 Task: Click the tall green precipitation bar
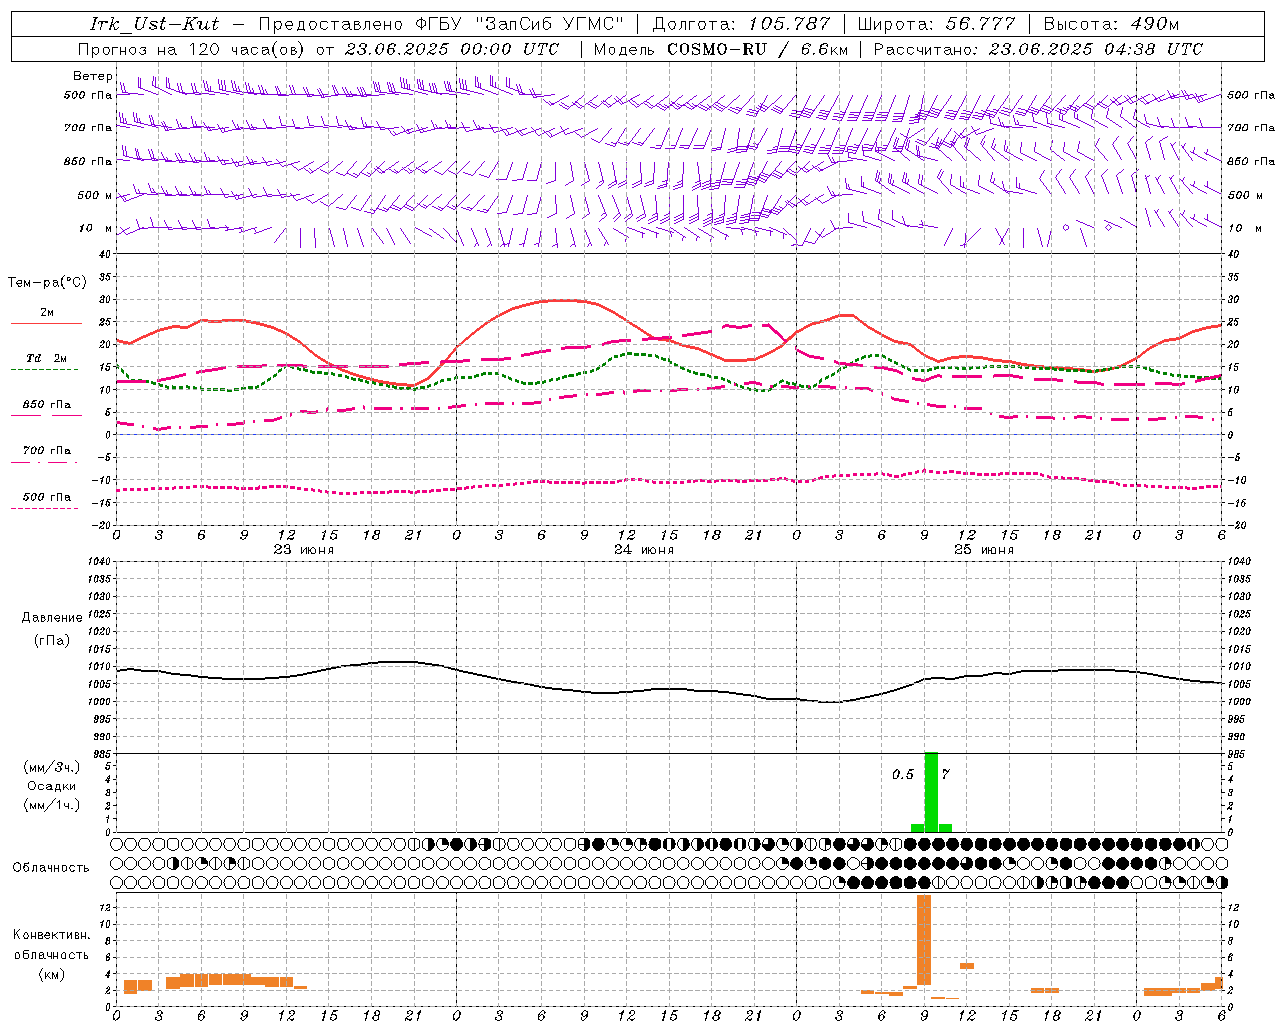coord(931,792)
